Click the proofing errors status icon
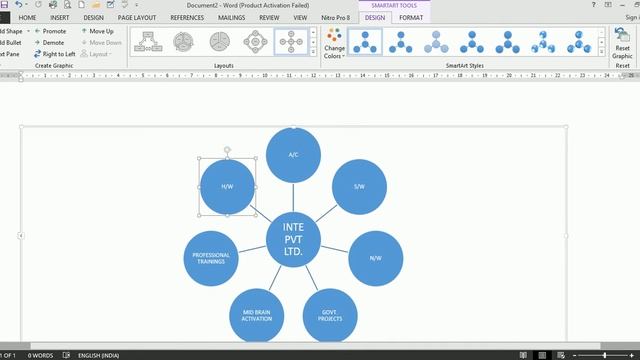This screenshot has height=360, width=640. [x=66, y=356]
